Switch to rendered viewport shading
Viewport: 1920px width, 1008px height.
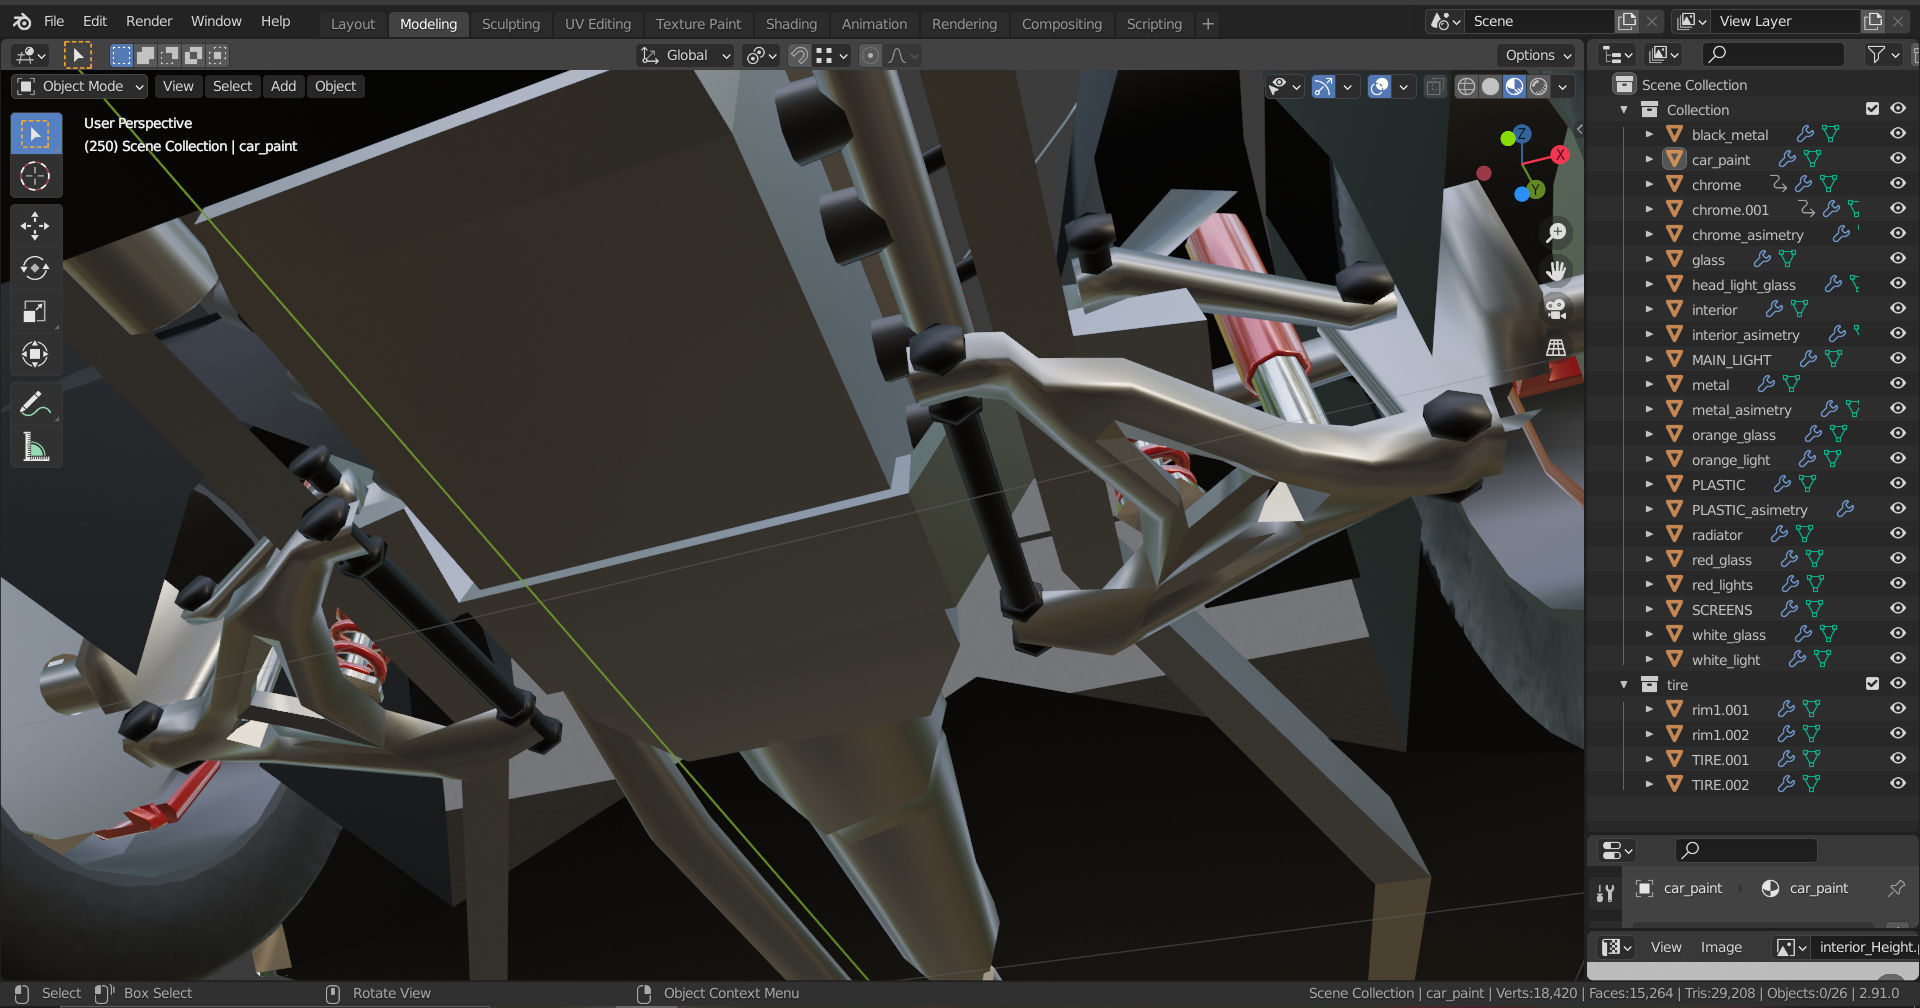pyautogui.click(x=1538, y=86)
